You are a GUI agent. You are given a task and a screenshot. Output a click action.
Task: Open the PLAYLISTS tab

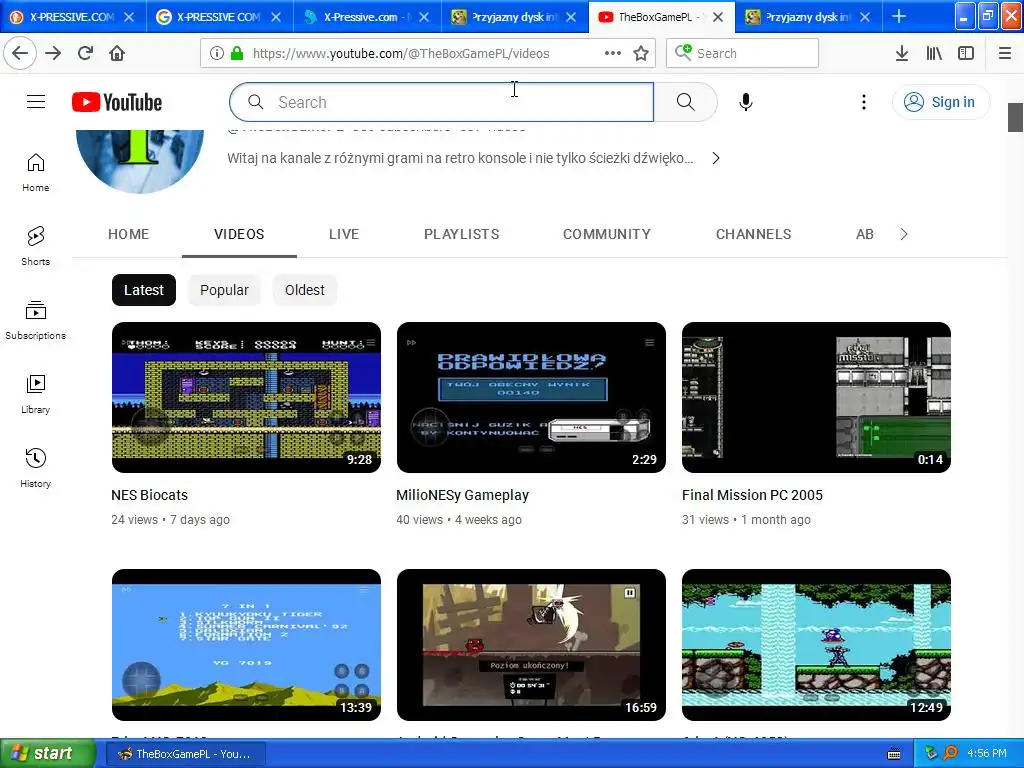click(462, 234)
